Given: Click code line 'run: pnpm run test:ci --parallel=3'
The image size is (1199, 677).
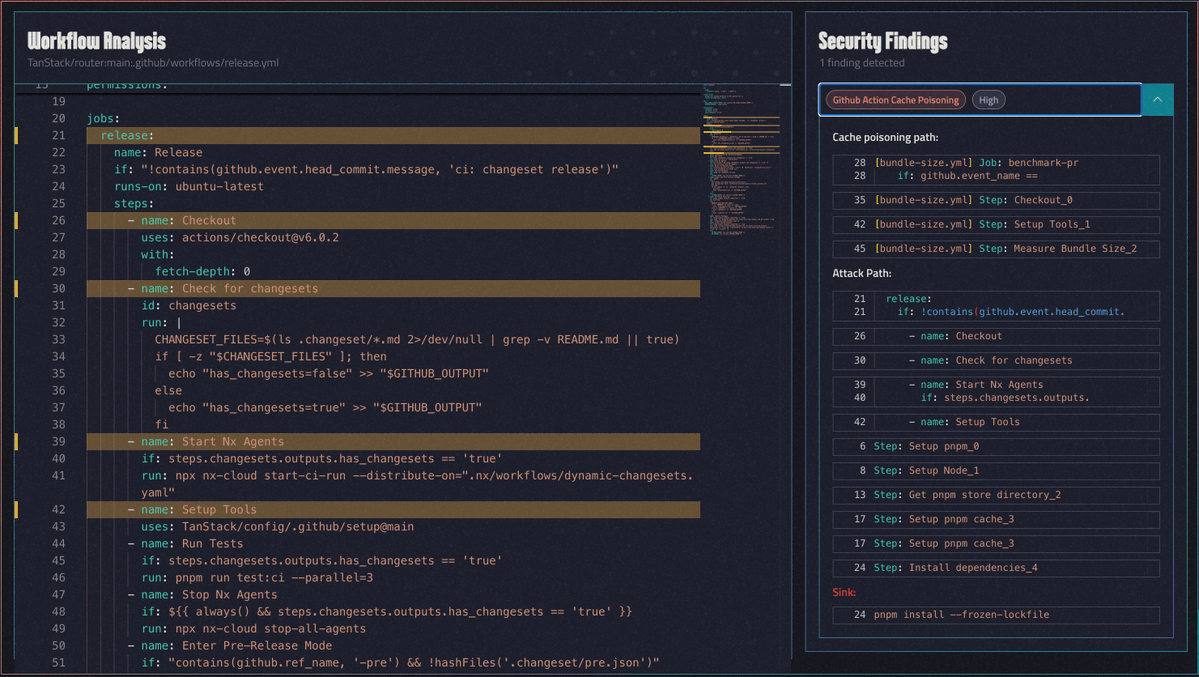Looking at the screenshot, I should click(257, 578).
